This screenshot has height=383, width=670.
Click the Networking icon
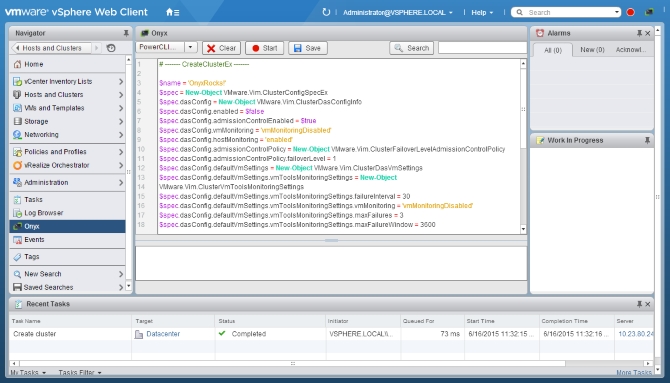click(17, 135)
